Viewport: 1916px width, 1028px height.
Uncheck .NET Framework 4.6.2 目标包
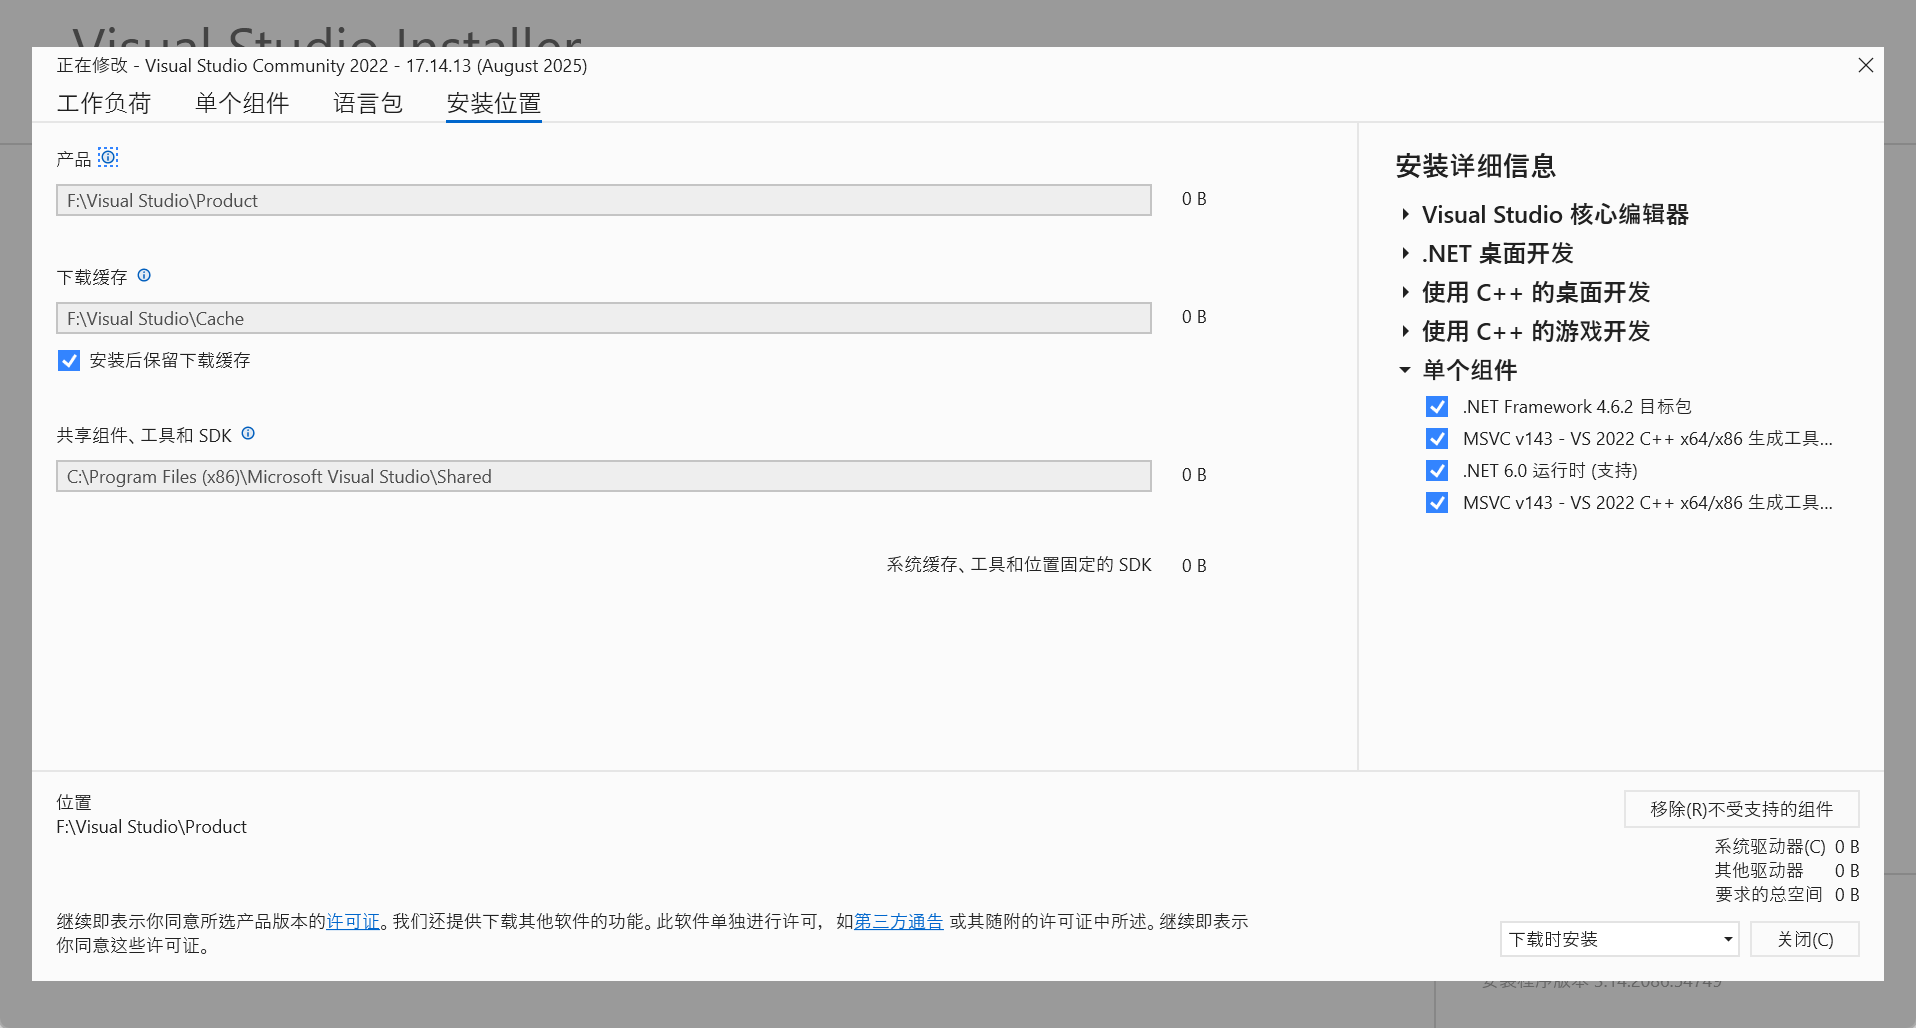pos(1436,407)
